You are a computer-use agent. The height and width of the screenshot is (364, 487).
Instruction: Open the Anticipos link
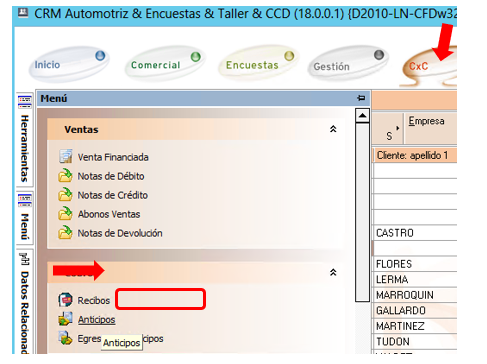tap(96, 320)
